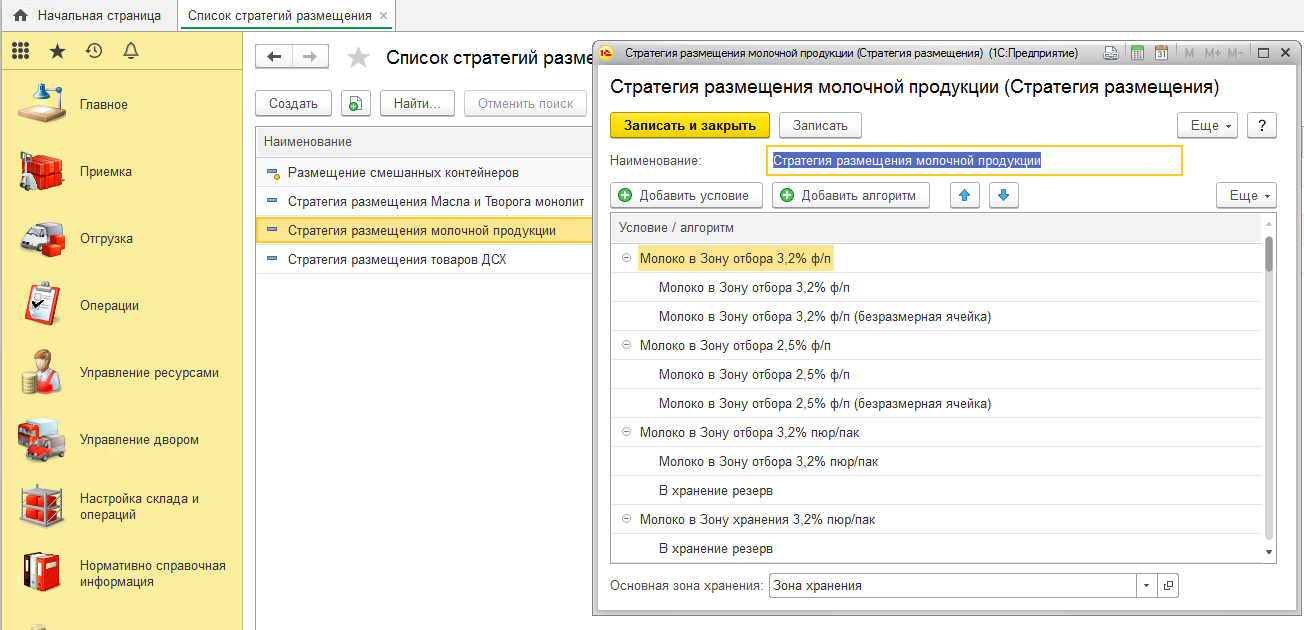Viewport: 1304px width, 630px height.
Task: Switch to the 'Начальная страница' tab
Action: click(88, 16)
